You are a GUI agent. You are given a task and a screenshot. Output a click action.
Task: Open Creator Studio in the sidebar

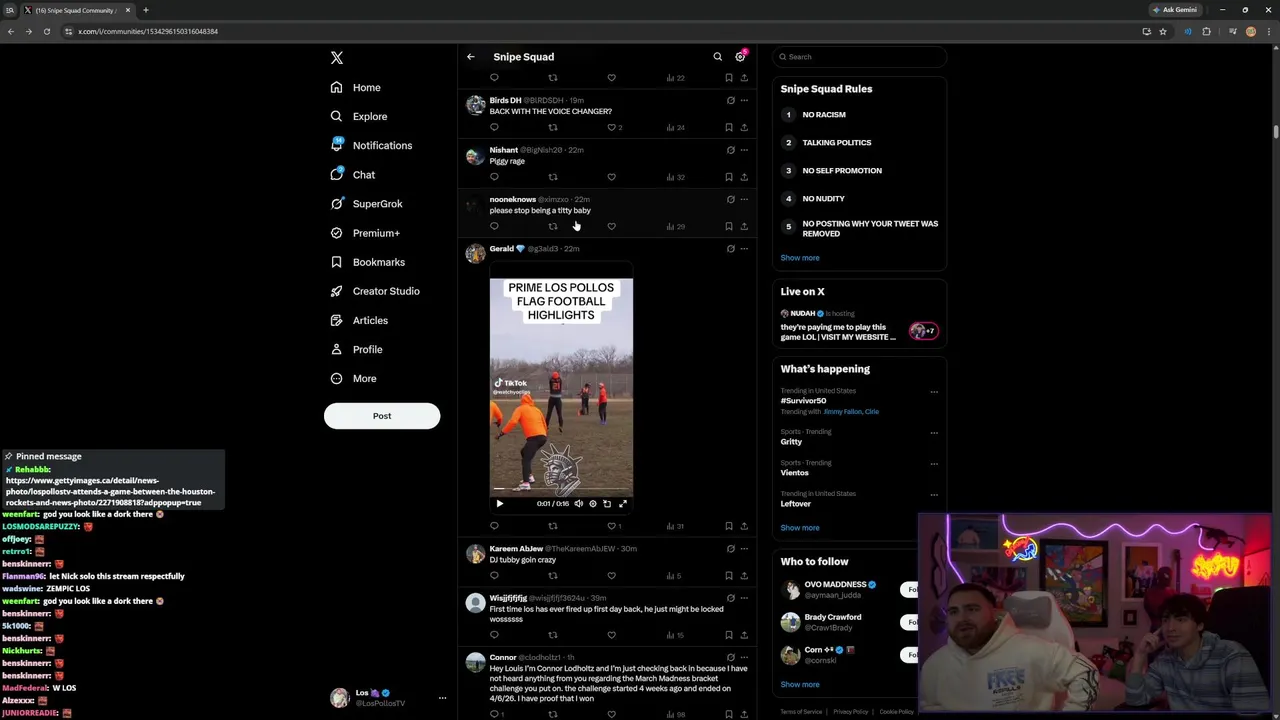[x=375, y=291]
